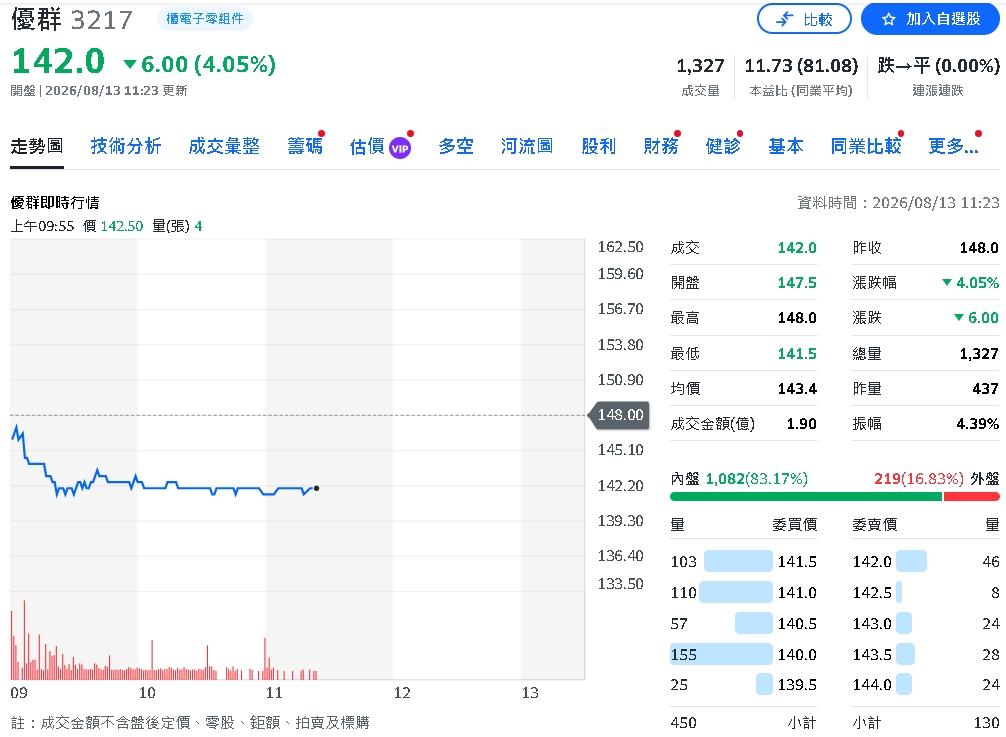Click the 外盤 219(16.83%) label
The width and height of the screenshot is (1006, 737).
[x=937, y=479]
